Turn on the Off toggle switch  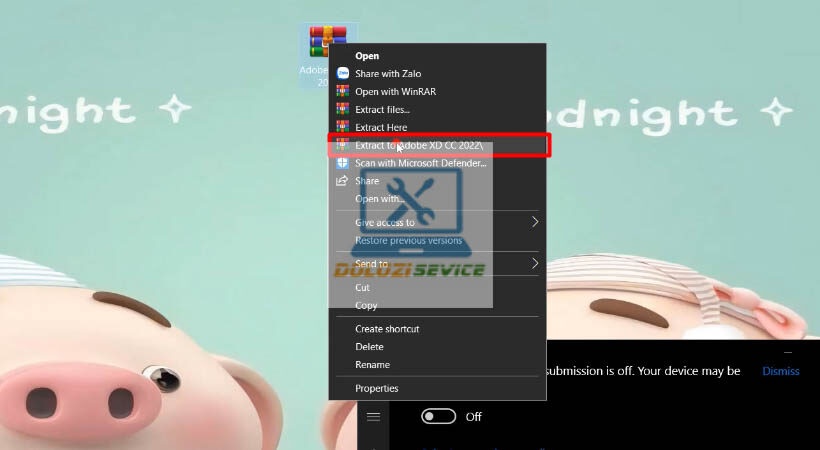(x=438, y=417)
